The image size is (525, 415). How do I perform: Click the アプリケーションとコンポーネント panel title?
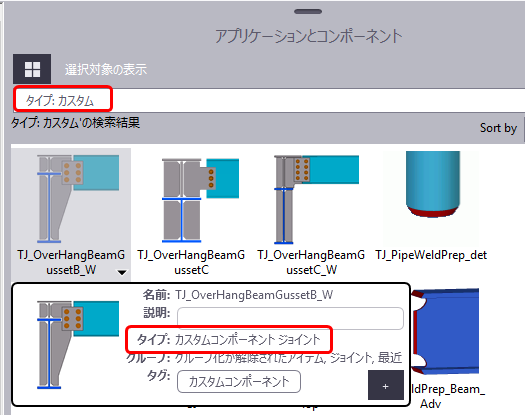[x=308, y=36]
